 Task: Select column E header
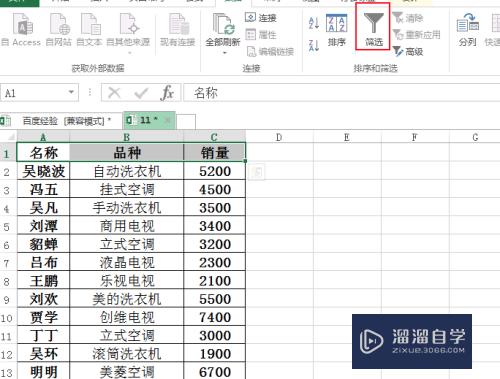point(347,137)
